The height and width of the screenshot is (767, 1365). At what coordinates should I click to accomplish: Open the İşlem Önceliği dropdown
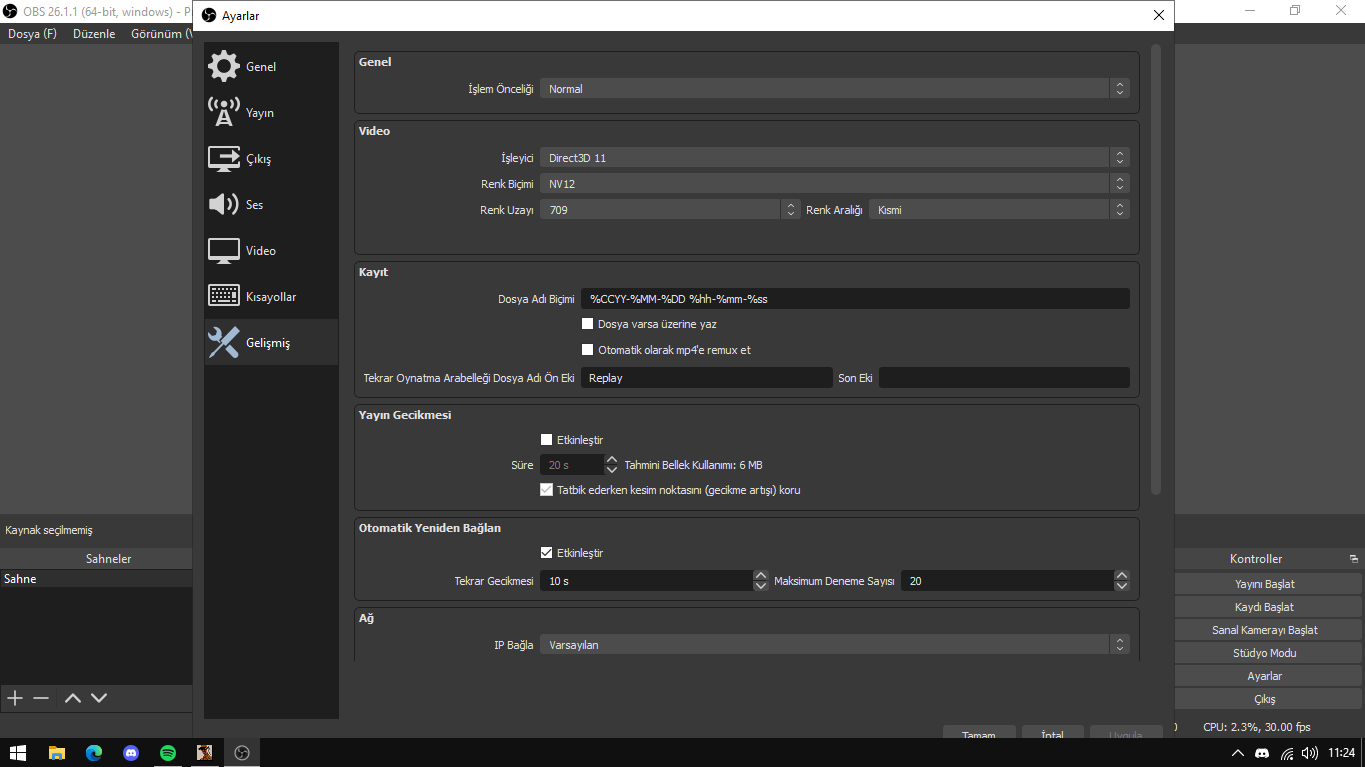[x=834, y=89]
